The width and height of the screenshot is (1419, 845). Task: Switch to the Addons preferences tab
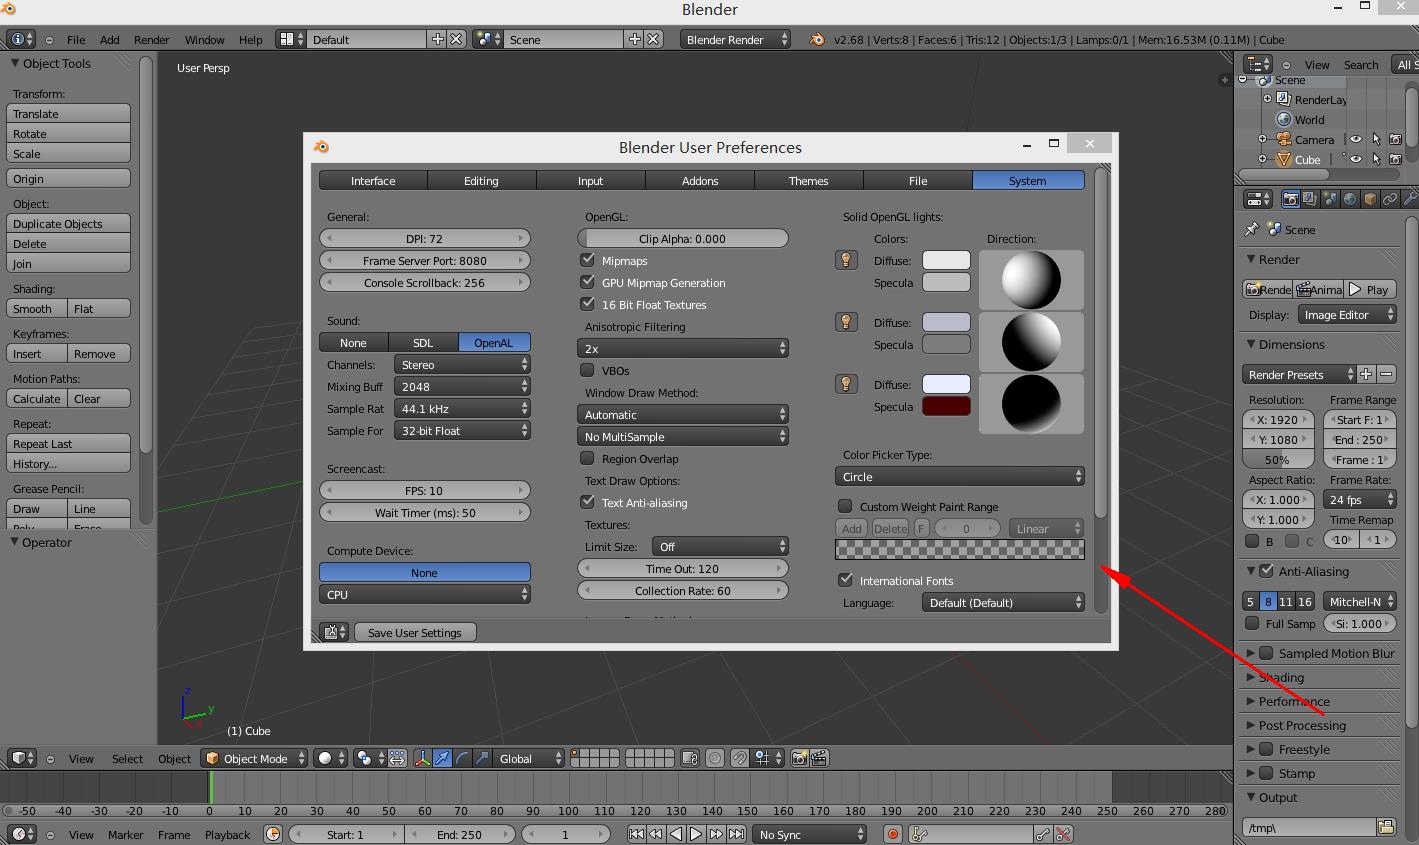[700, 180]
